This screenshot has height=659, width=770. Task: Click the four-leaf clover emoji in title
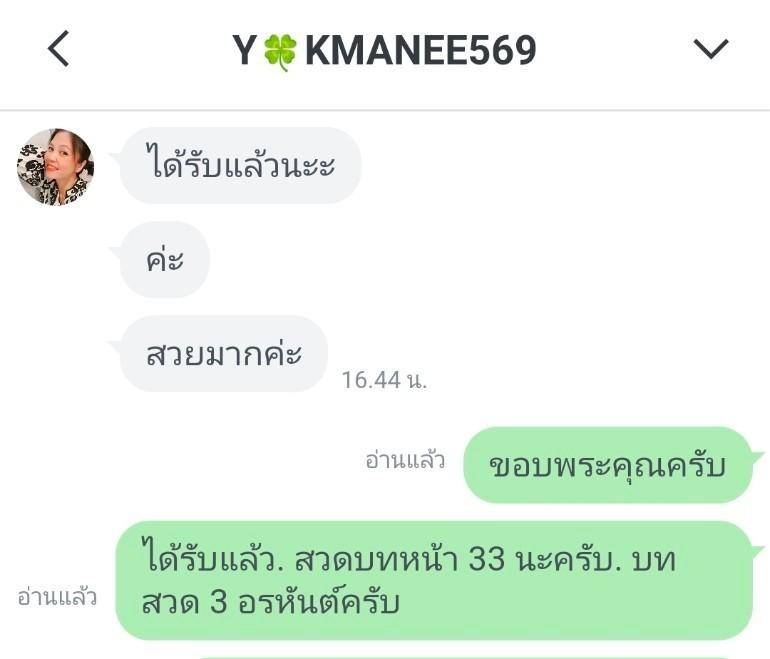(280, 52)
